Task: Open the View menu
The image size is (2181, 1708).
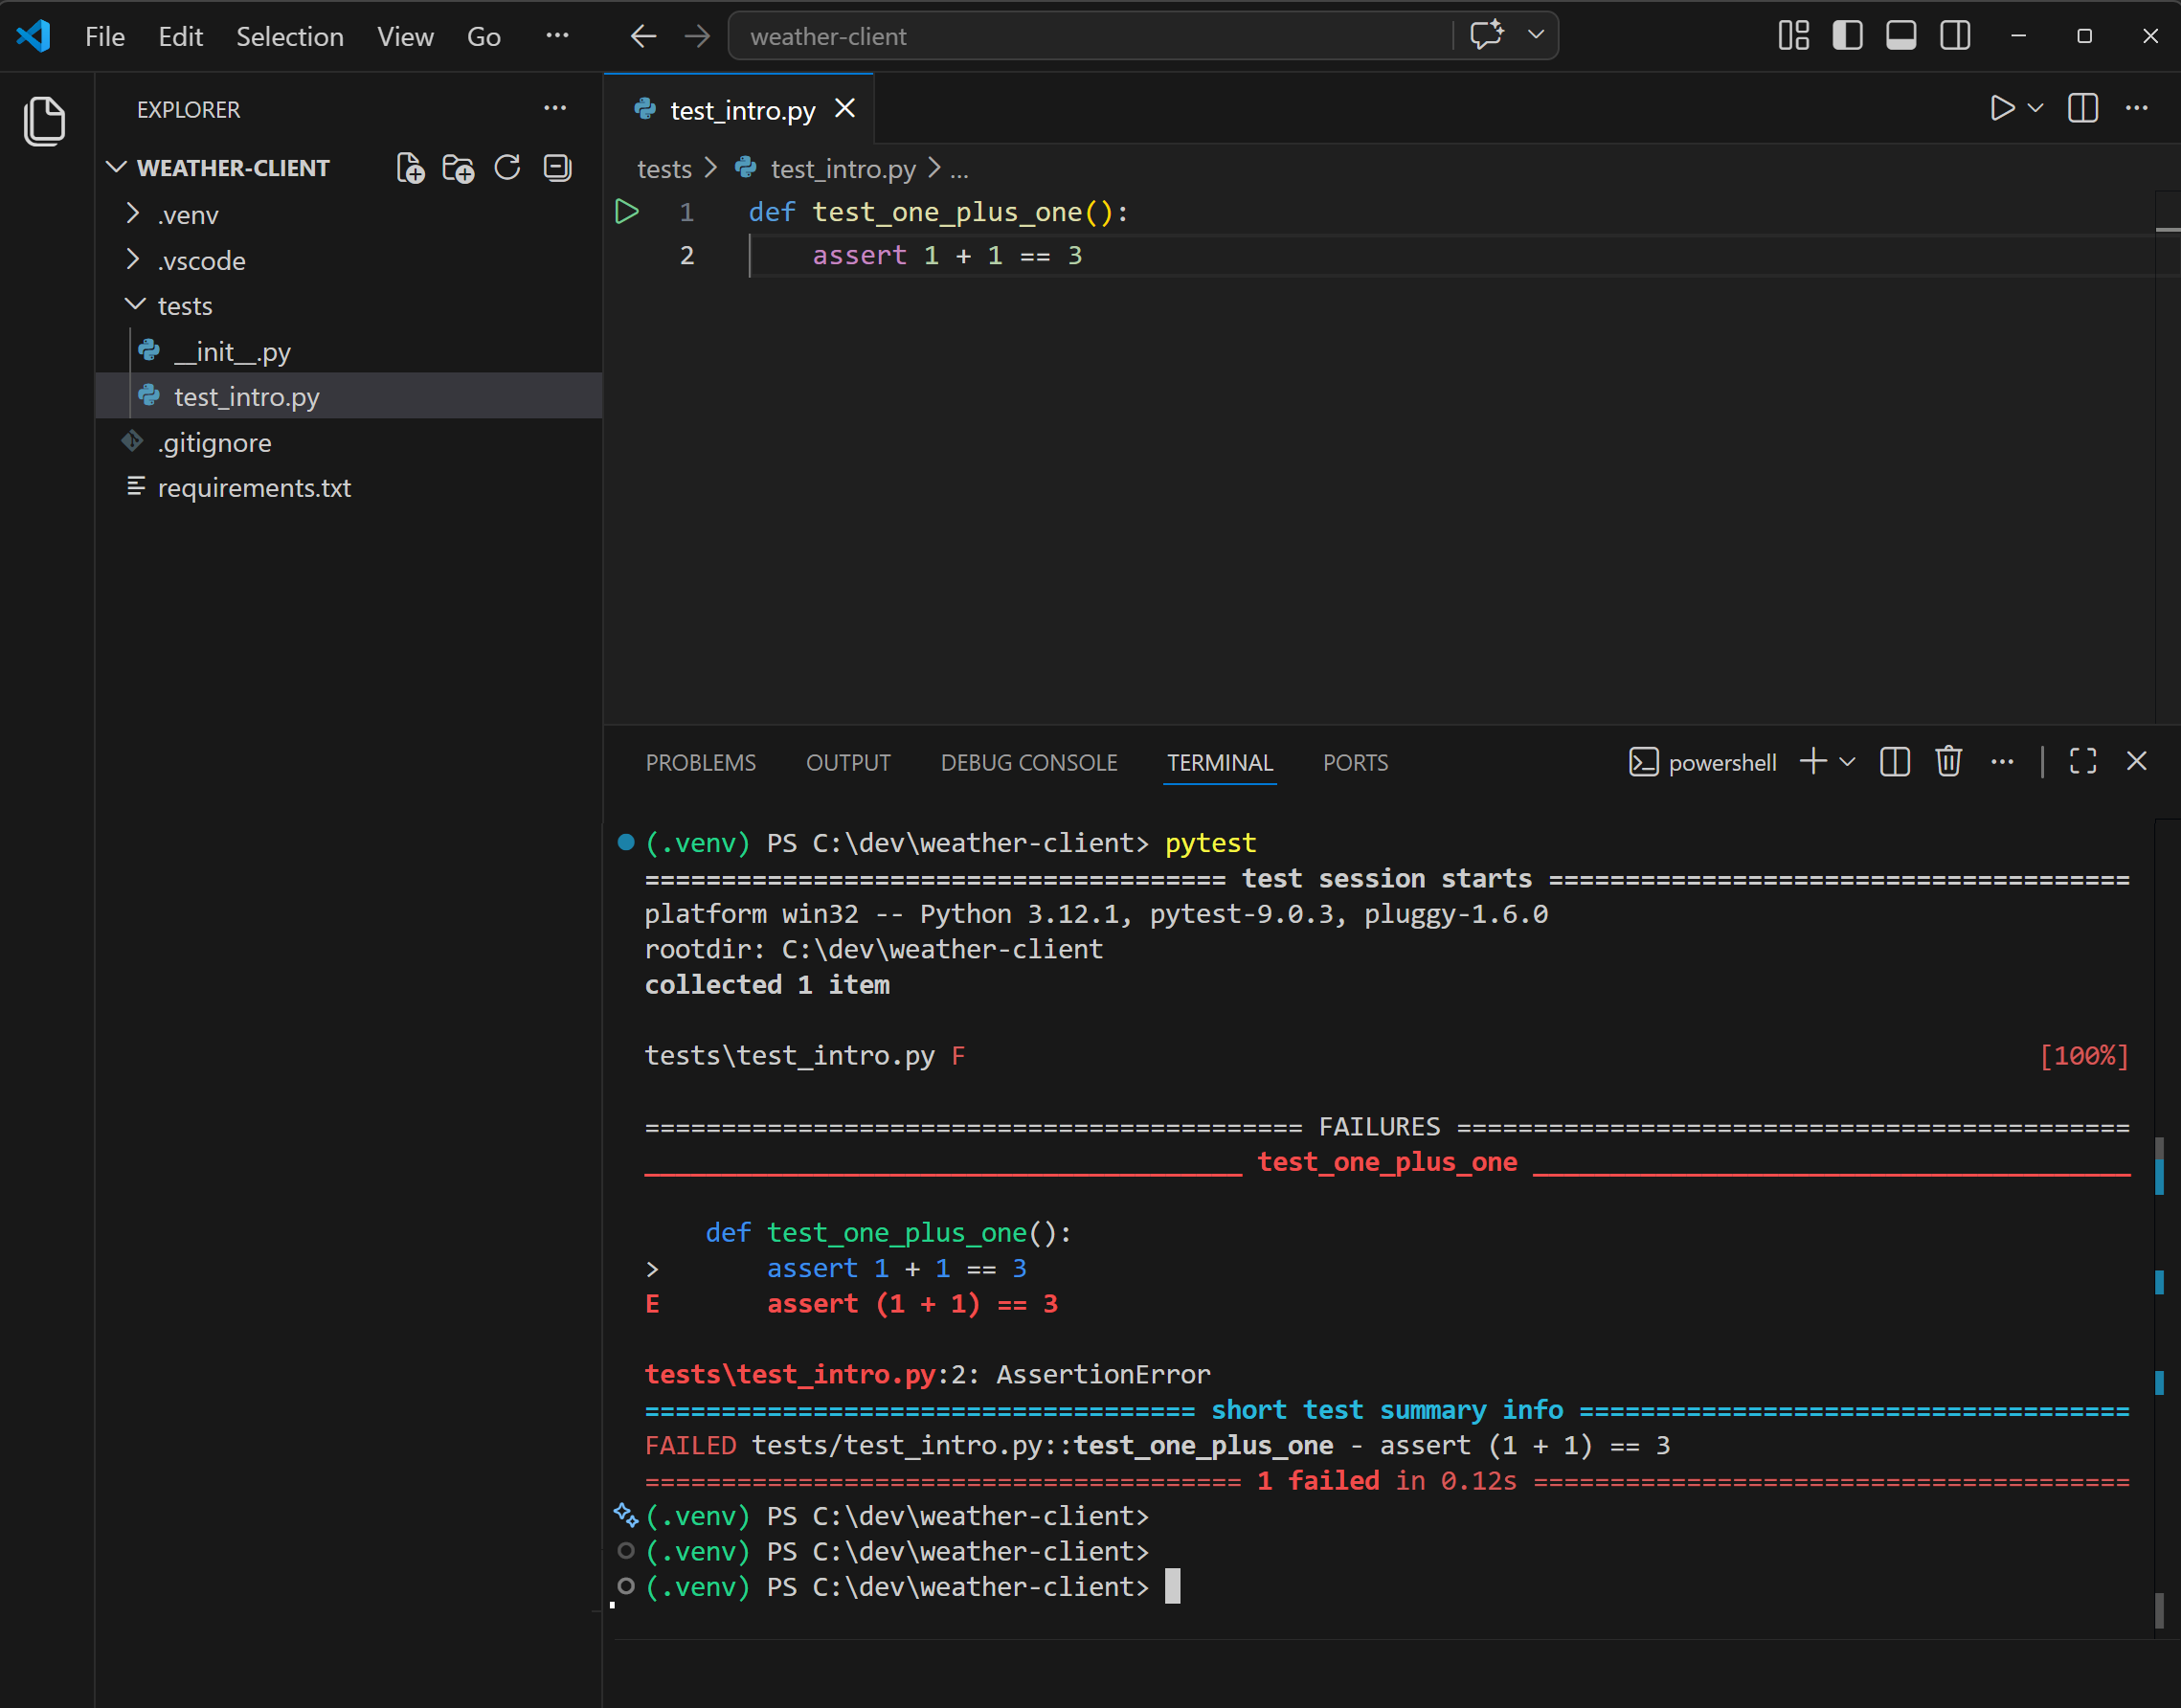Action: 405,37
